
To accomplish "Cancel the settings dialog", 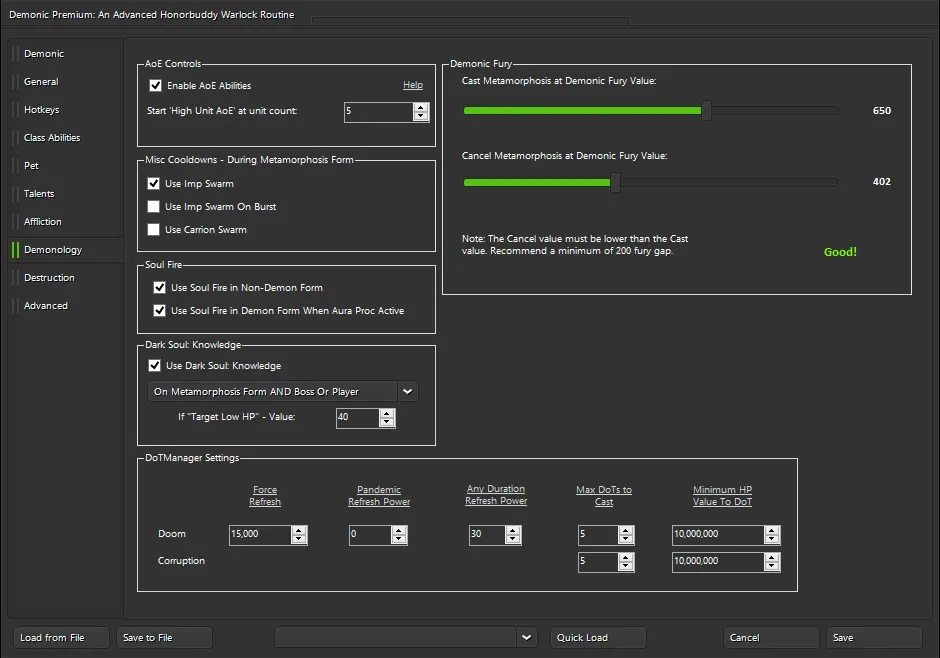I will point(771,638).
